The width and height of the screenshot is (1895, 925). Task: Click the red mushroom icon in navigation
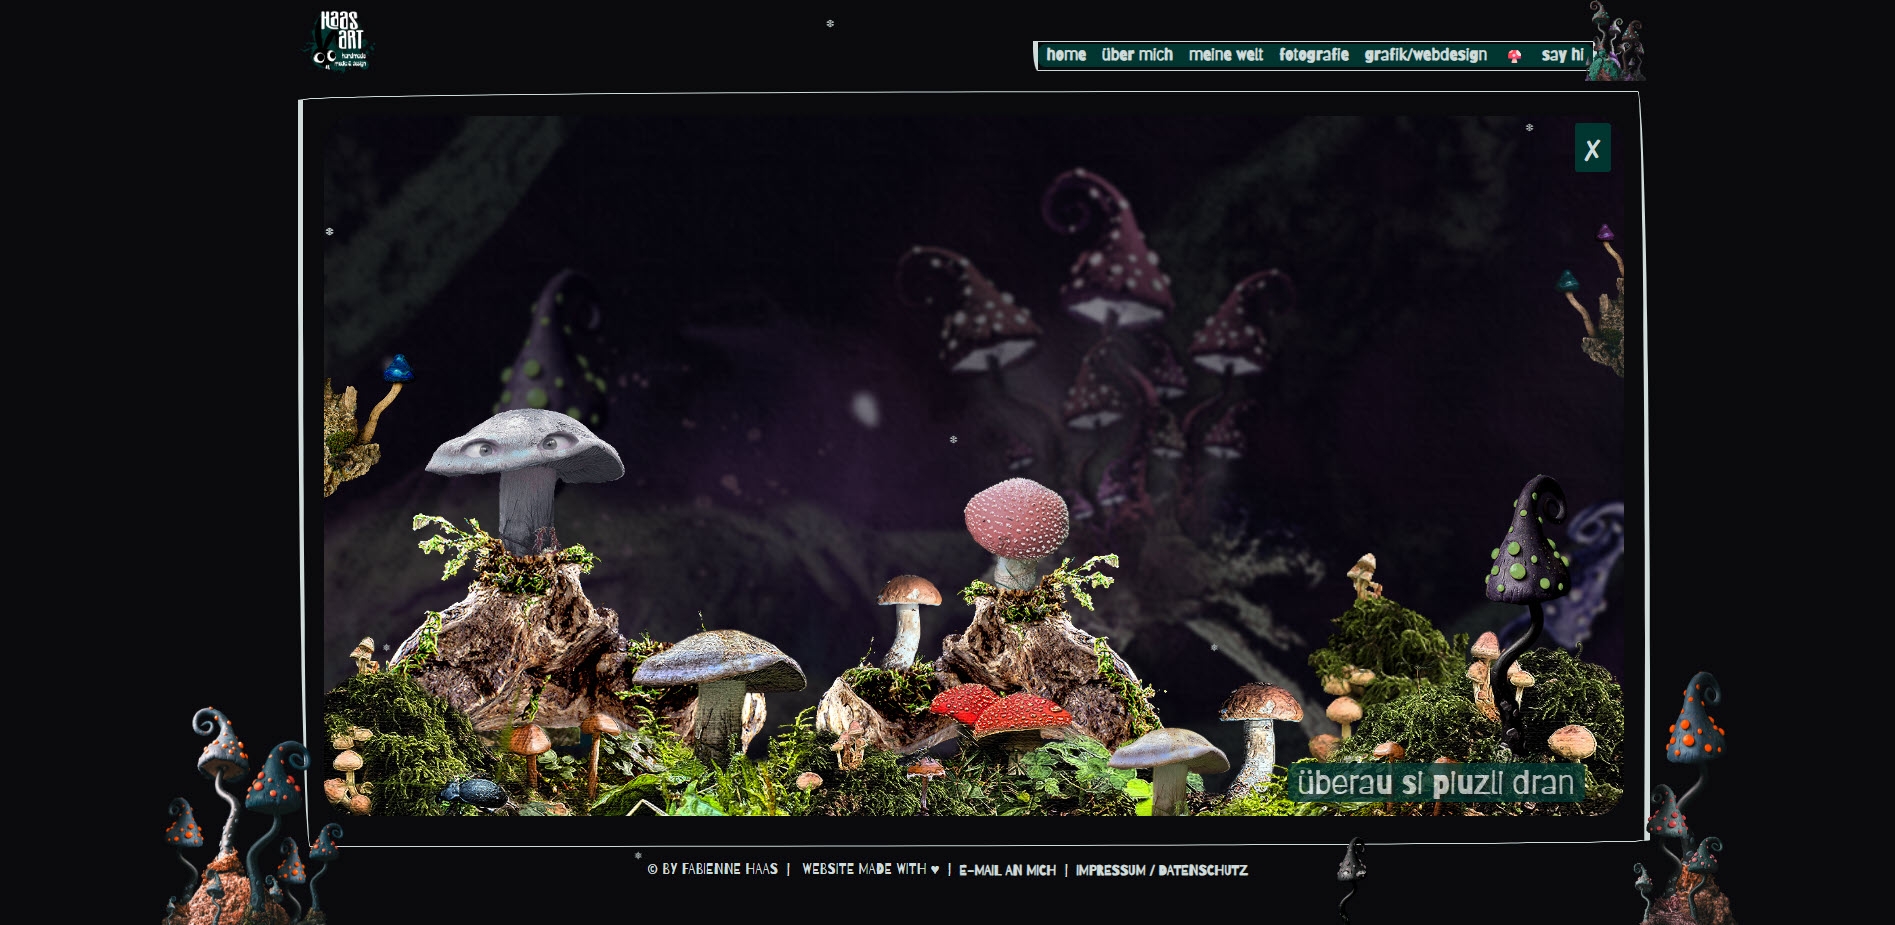(x=1514, y=56)
